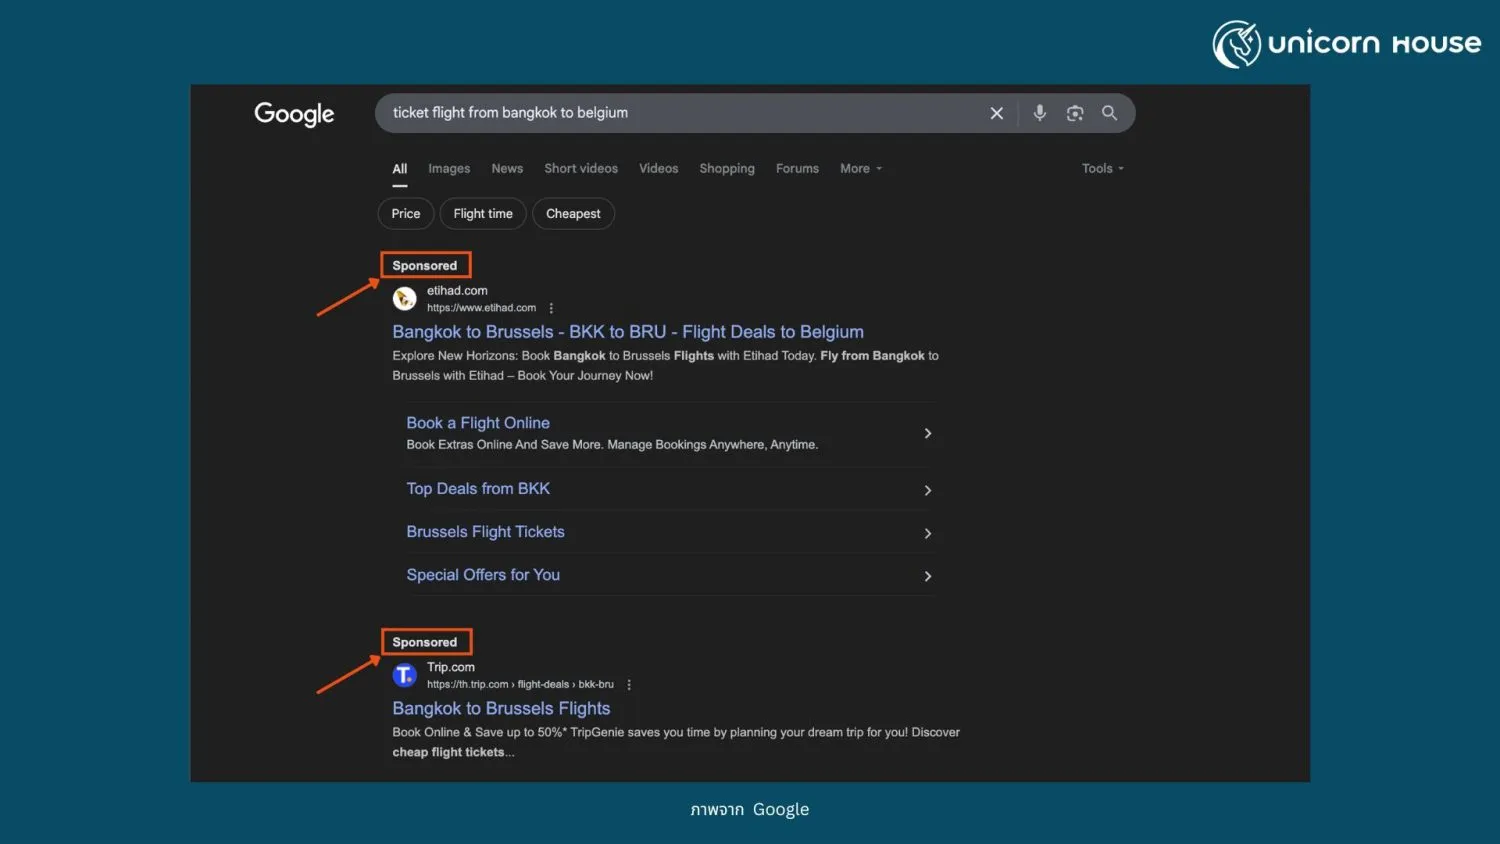This screenshot has height=844, width=1500.
Task: Click the Book Extras Online description line
Action: click(612, 445)
